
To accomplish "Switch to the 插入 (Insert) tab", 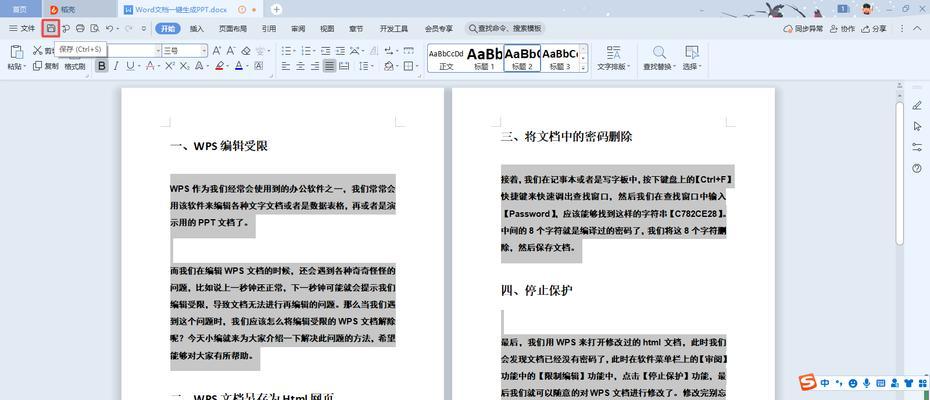I will (196, 28).
